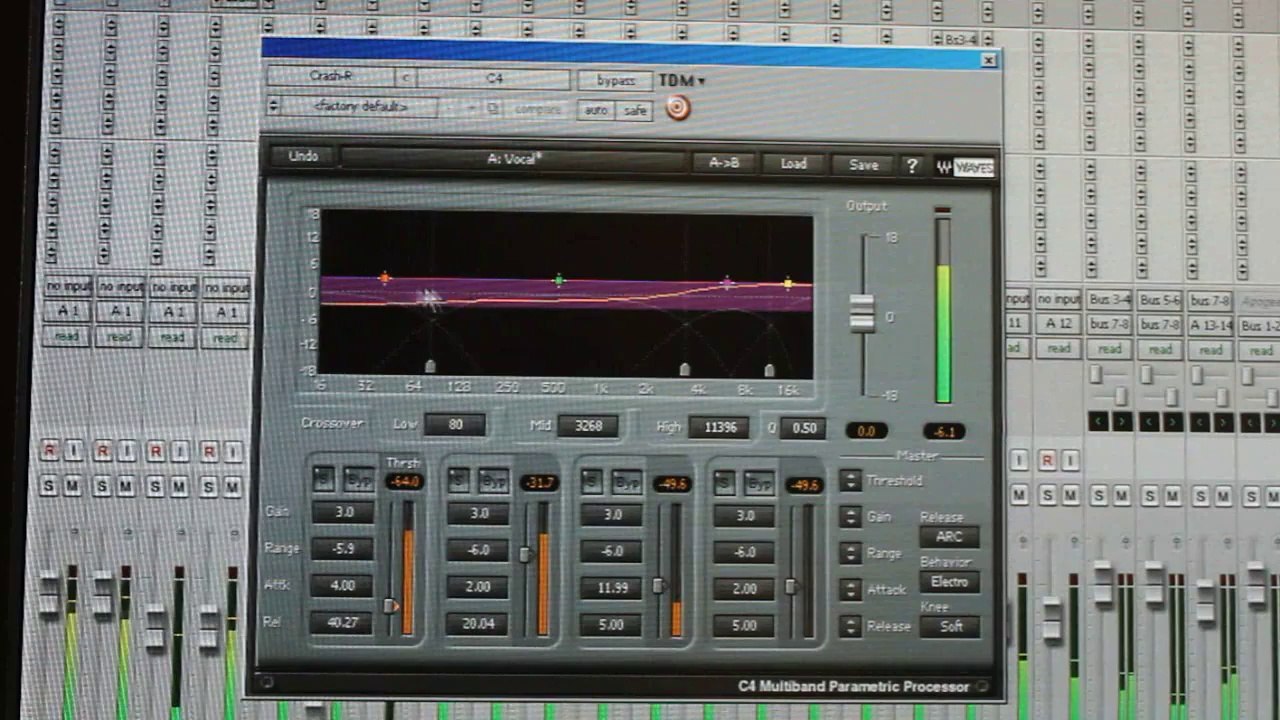Open the factory default preset menu

(360, 106)
